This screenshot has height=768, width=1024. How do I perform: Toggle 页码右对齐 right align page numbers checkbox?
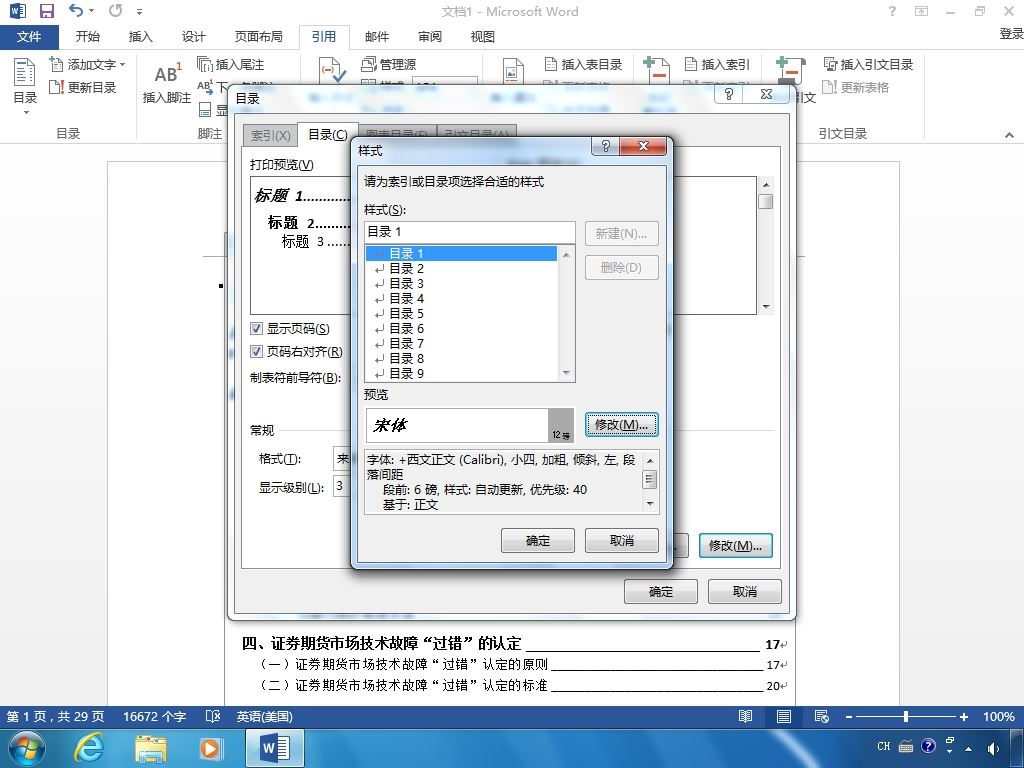(x=257, y=351)
